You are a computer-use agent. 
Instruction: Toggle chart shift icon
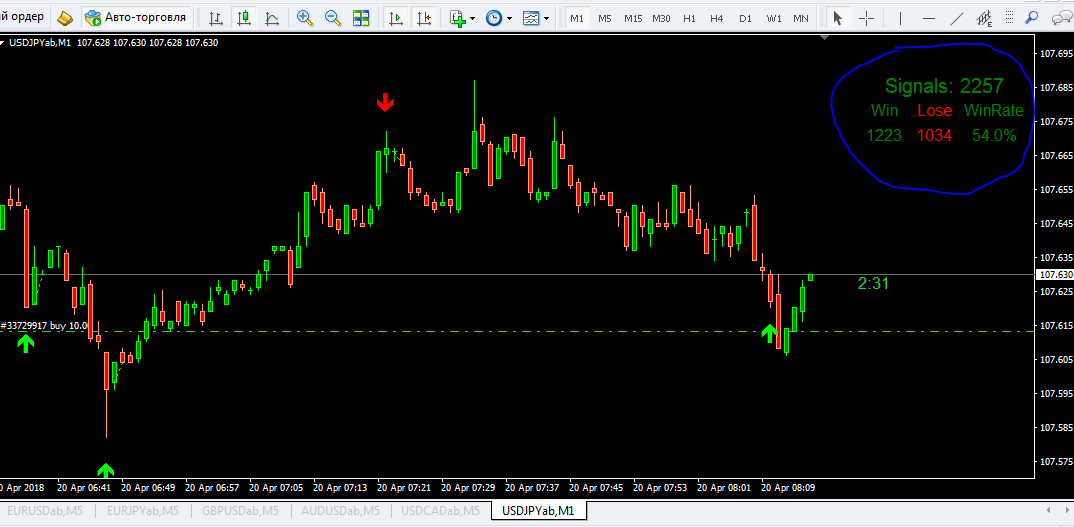click(x=424, y=18)
